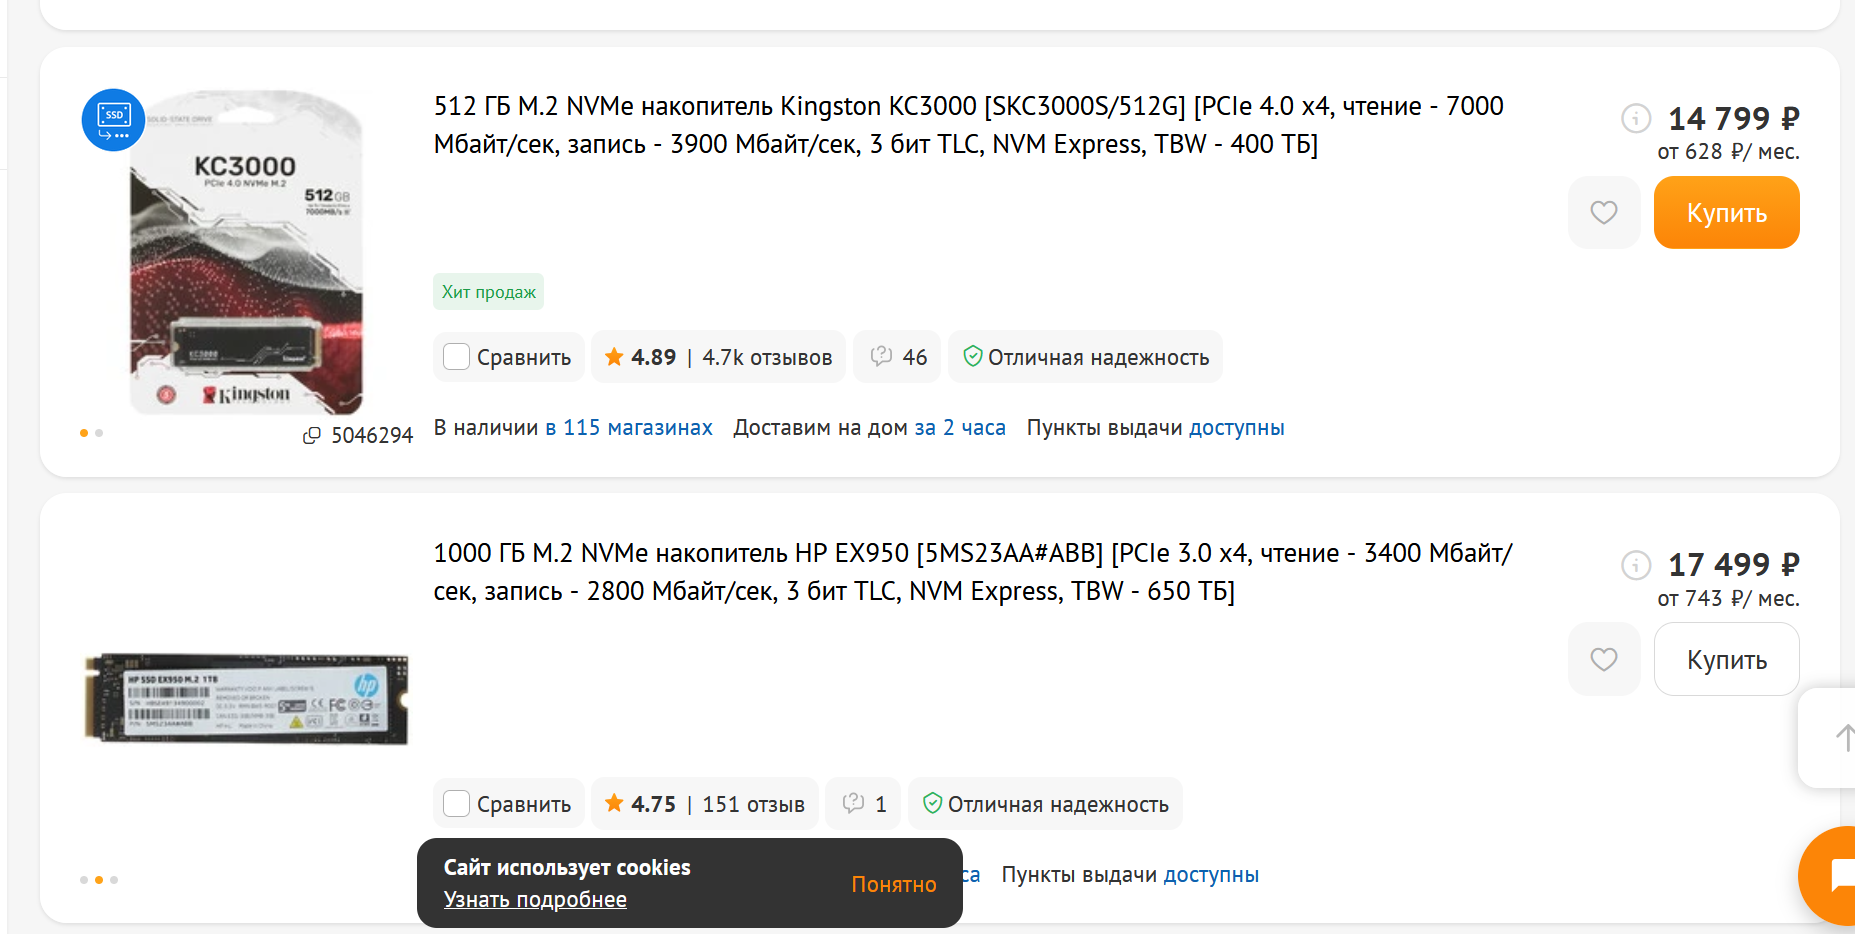Open the 'в 115 магазинах' availability link
Viewport: 1855px width, 934px height.
point(628,428)
